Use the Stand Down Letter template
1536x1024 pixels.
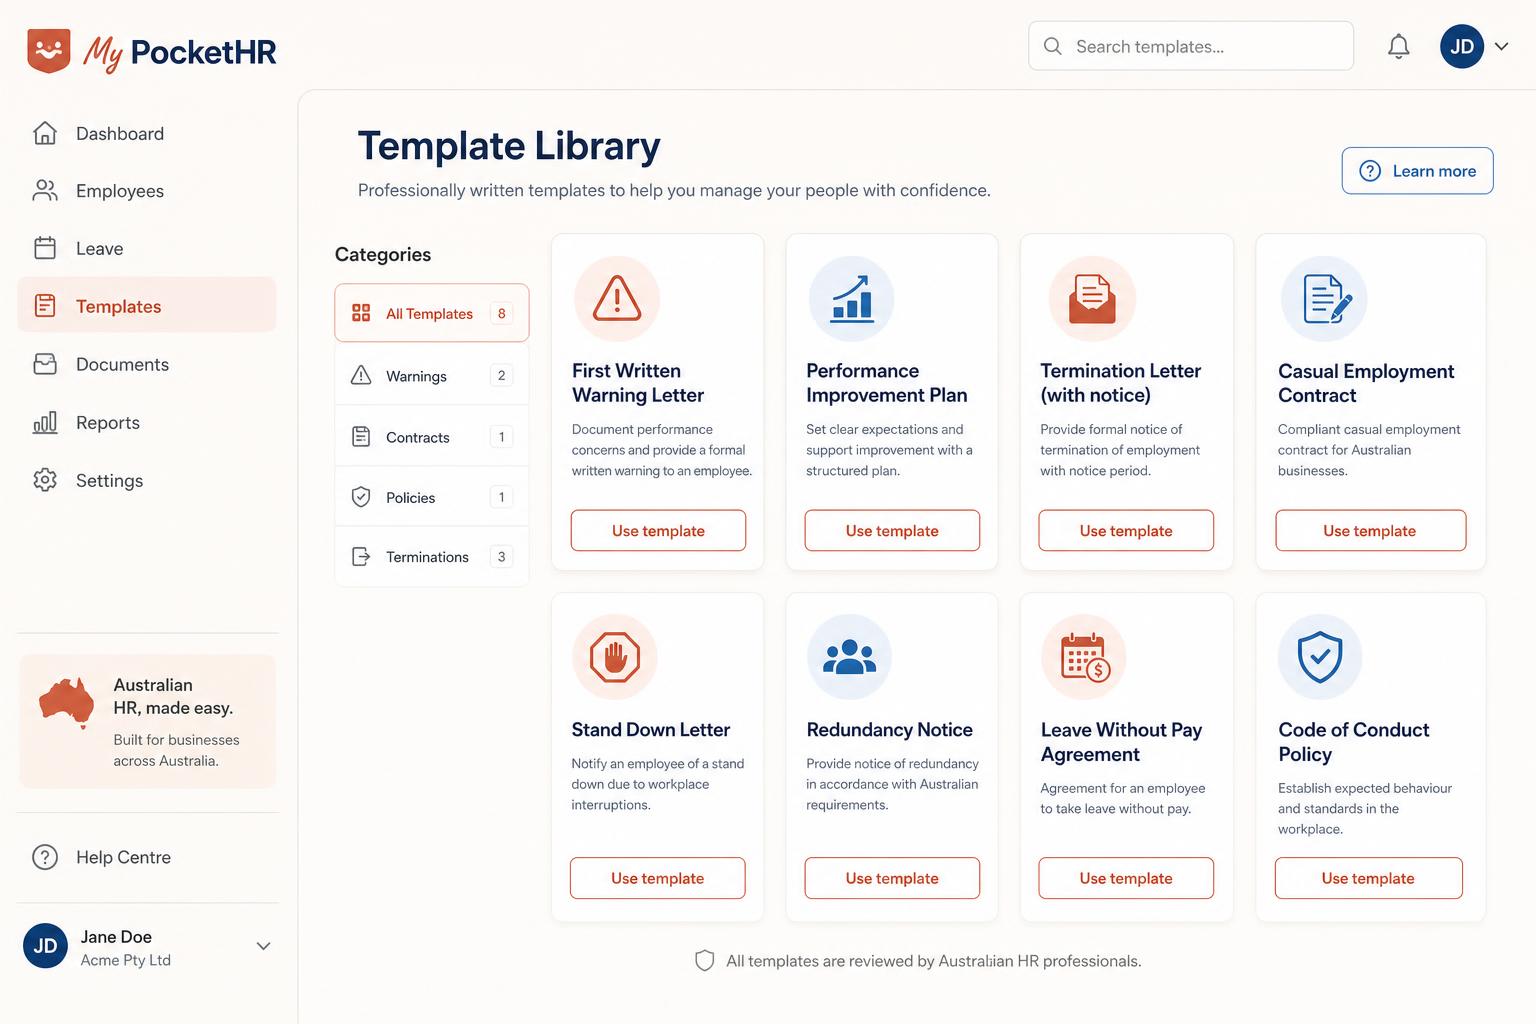(x=657, y=878)
